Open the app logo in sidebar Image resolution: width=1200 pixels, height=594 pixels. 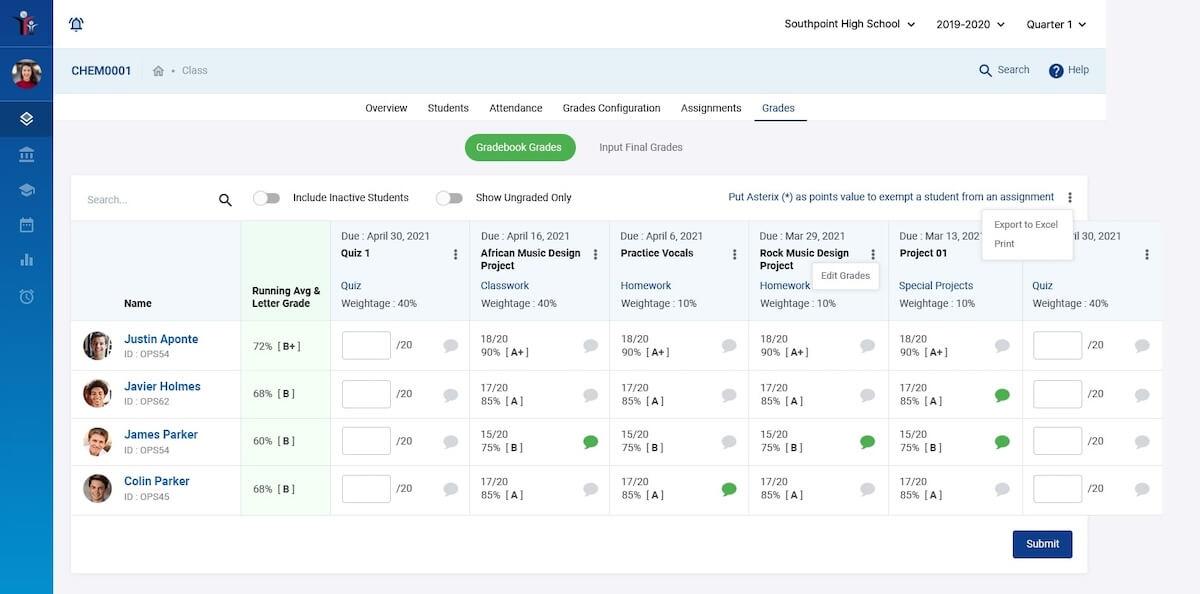point(26,23)
